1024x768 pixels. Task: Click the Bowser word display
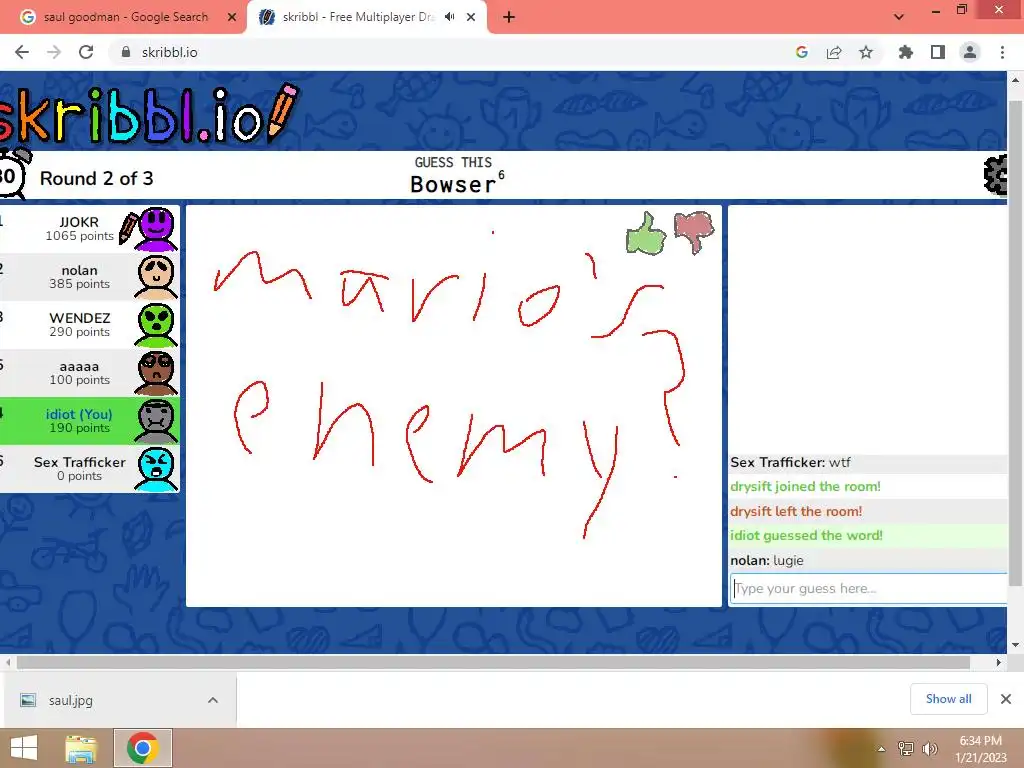453,185
